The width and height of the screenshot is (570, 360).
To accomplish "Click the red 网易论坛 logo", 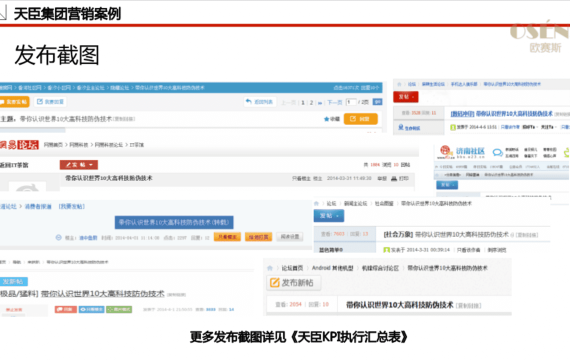I will coord(19,145).
